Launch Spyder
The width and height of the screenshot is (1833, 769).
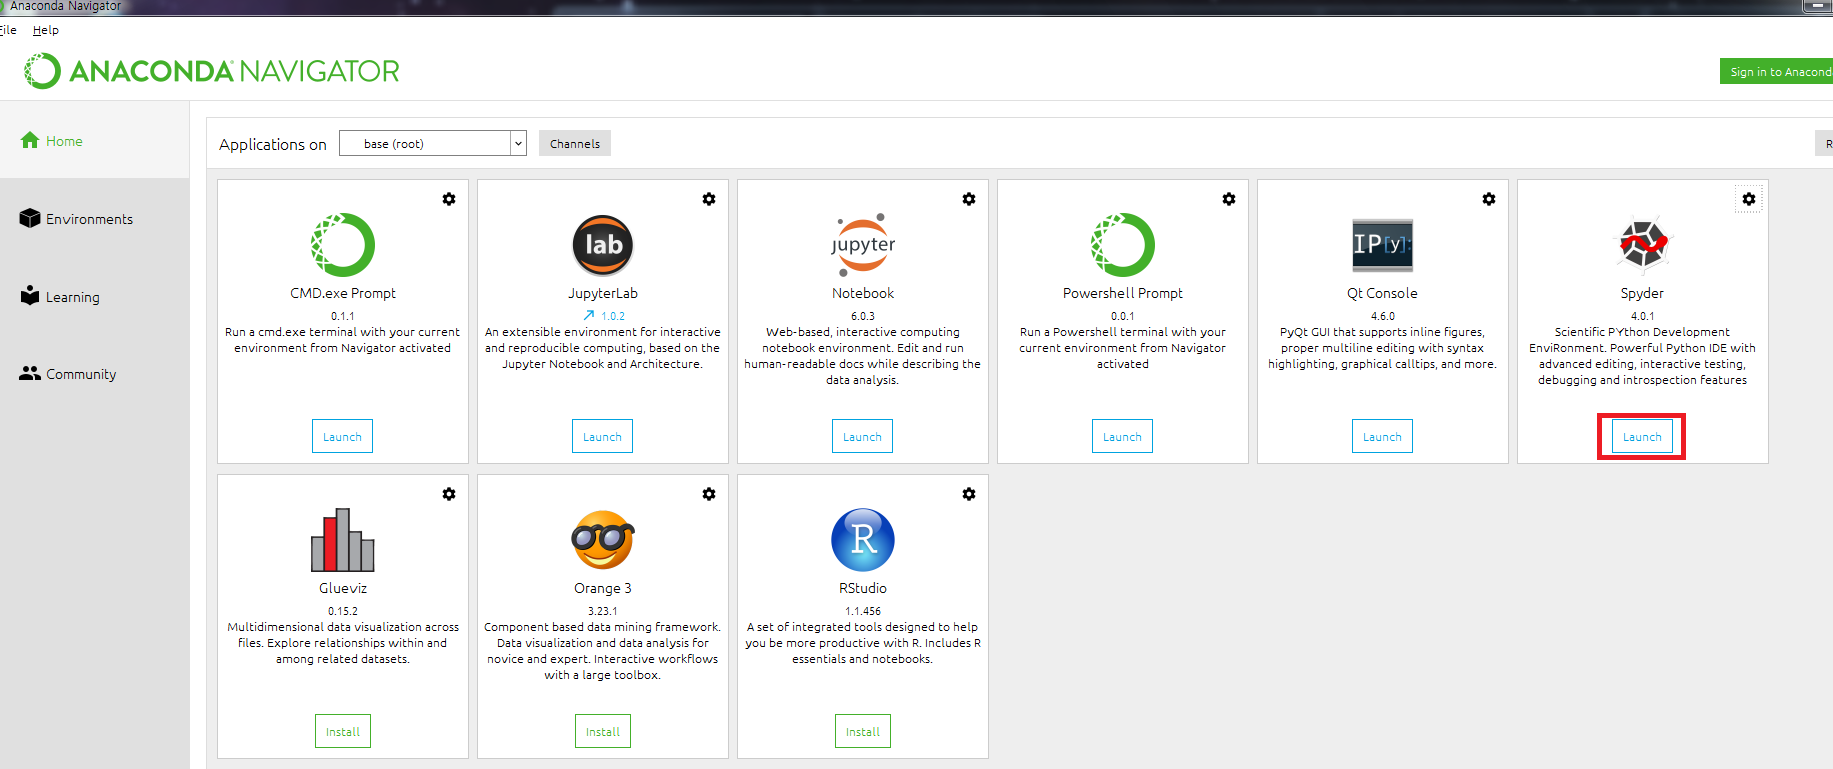pos(1643,437)
